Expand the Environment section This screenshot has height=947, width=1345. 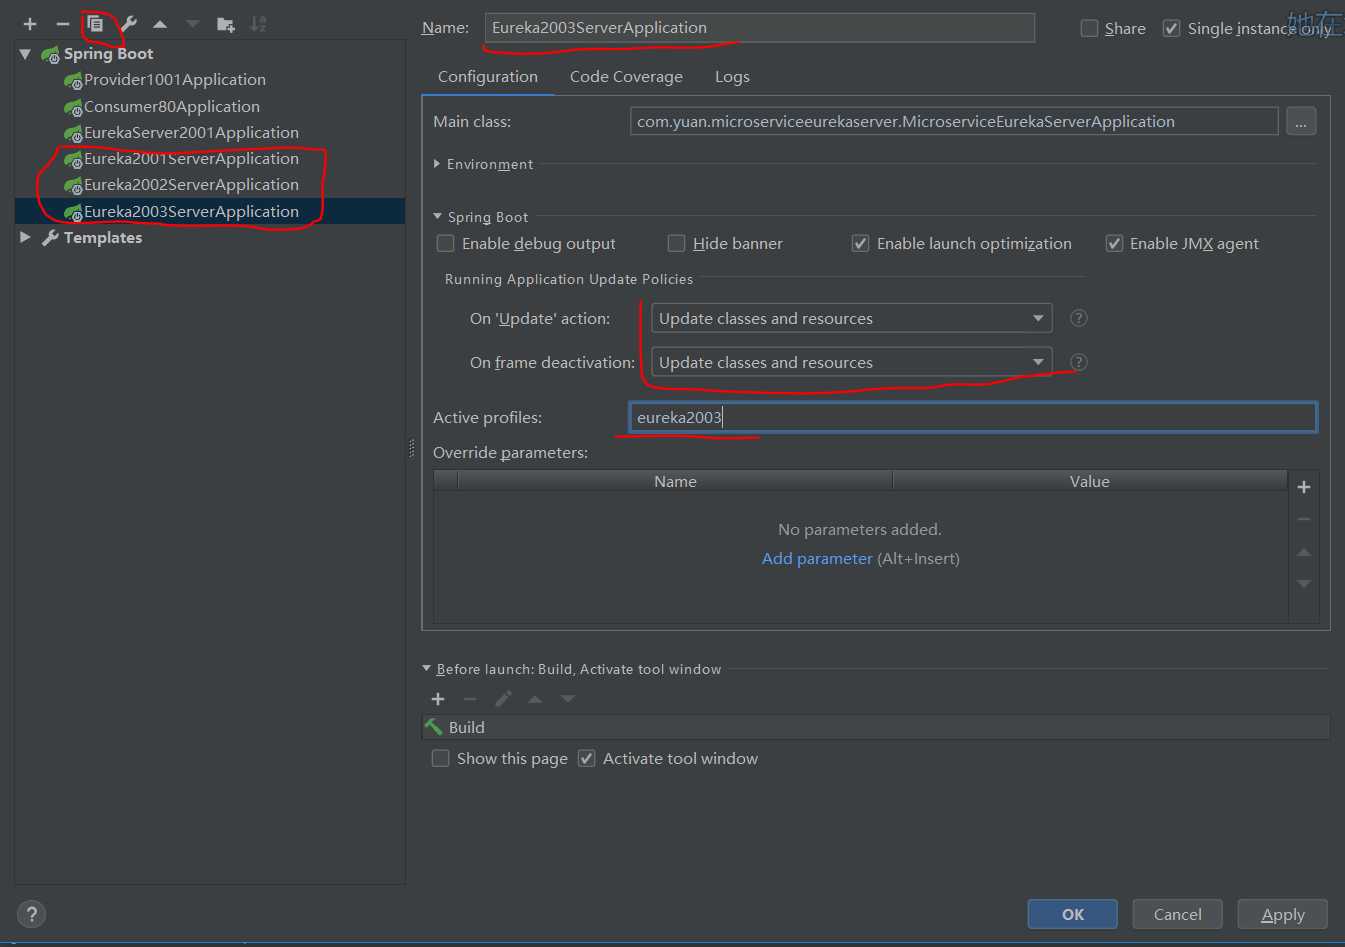pyautogui.click(x=437, y=164)
